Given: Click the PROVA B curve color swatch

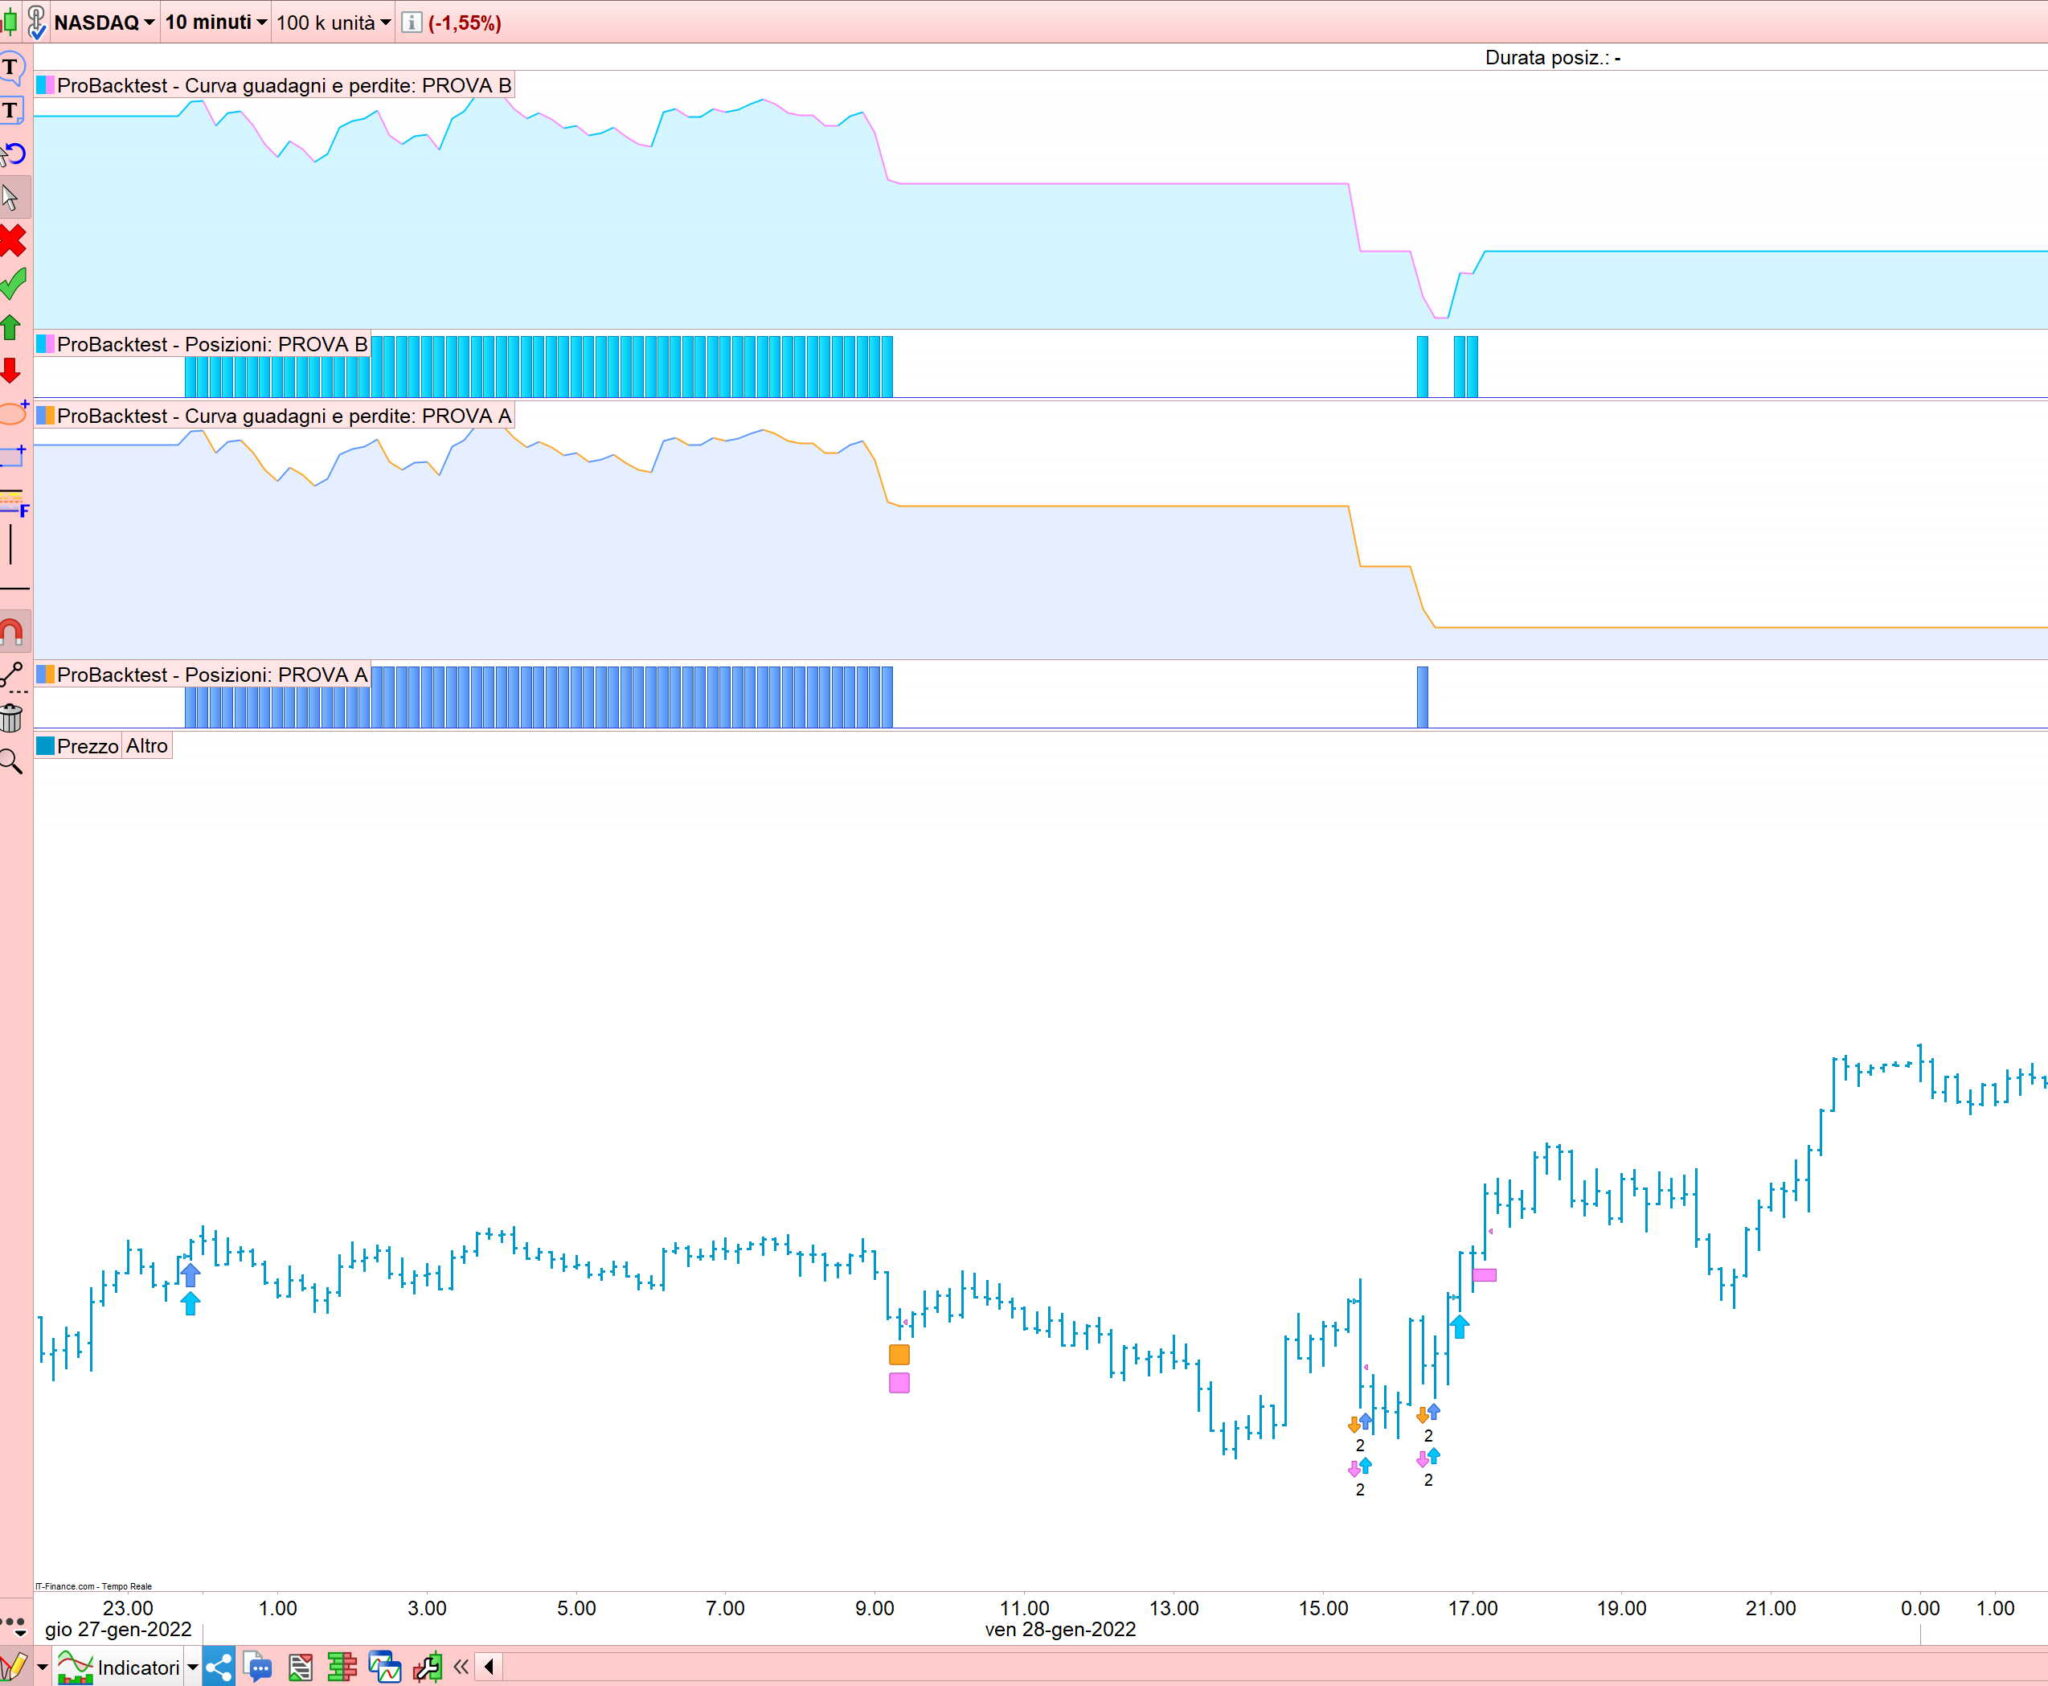Looking at the screenshot, I should (45, 86).
